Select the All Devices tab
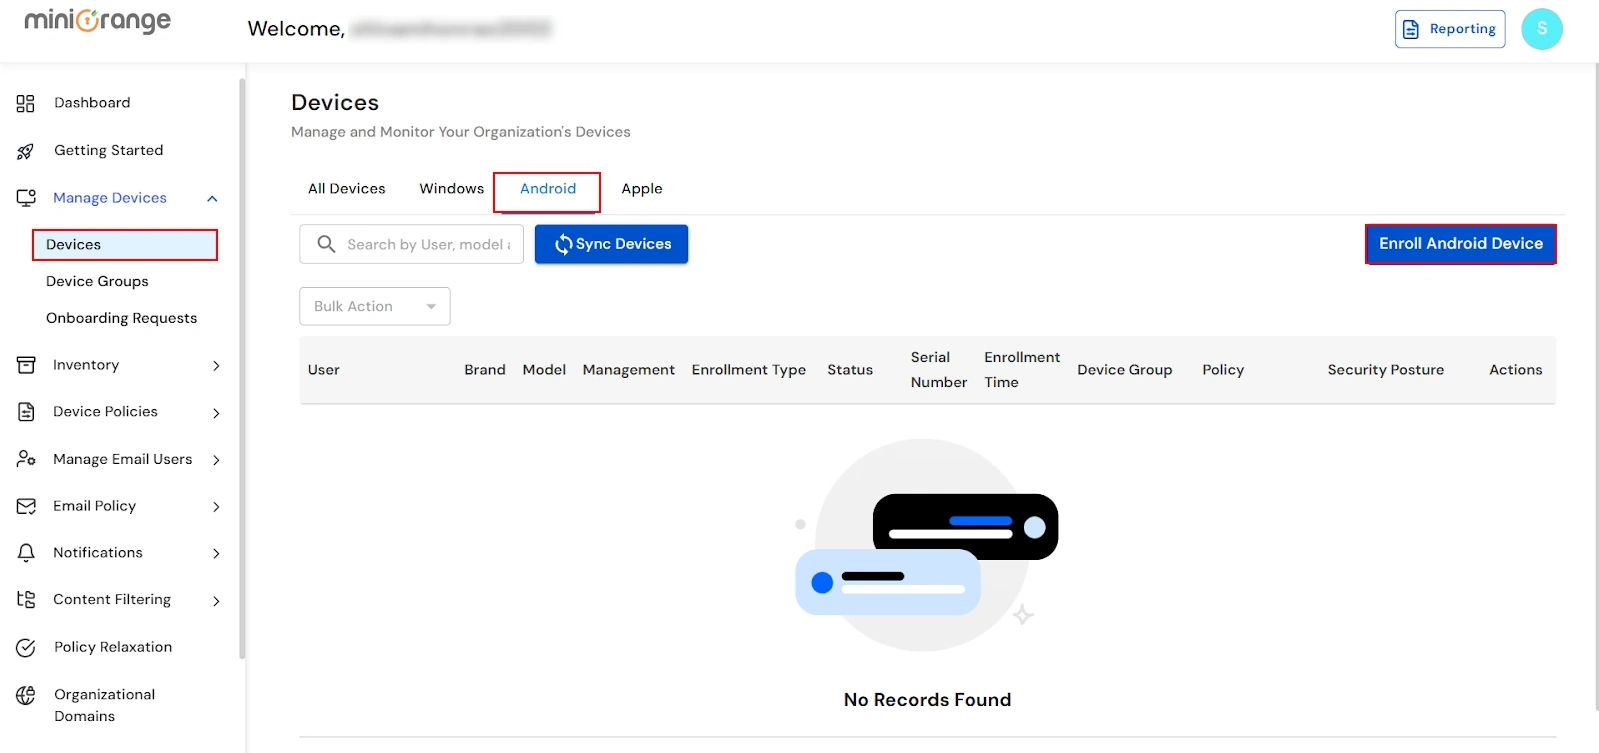This screenshot has height=753, width=1599. [x=346, y=189]
